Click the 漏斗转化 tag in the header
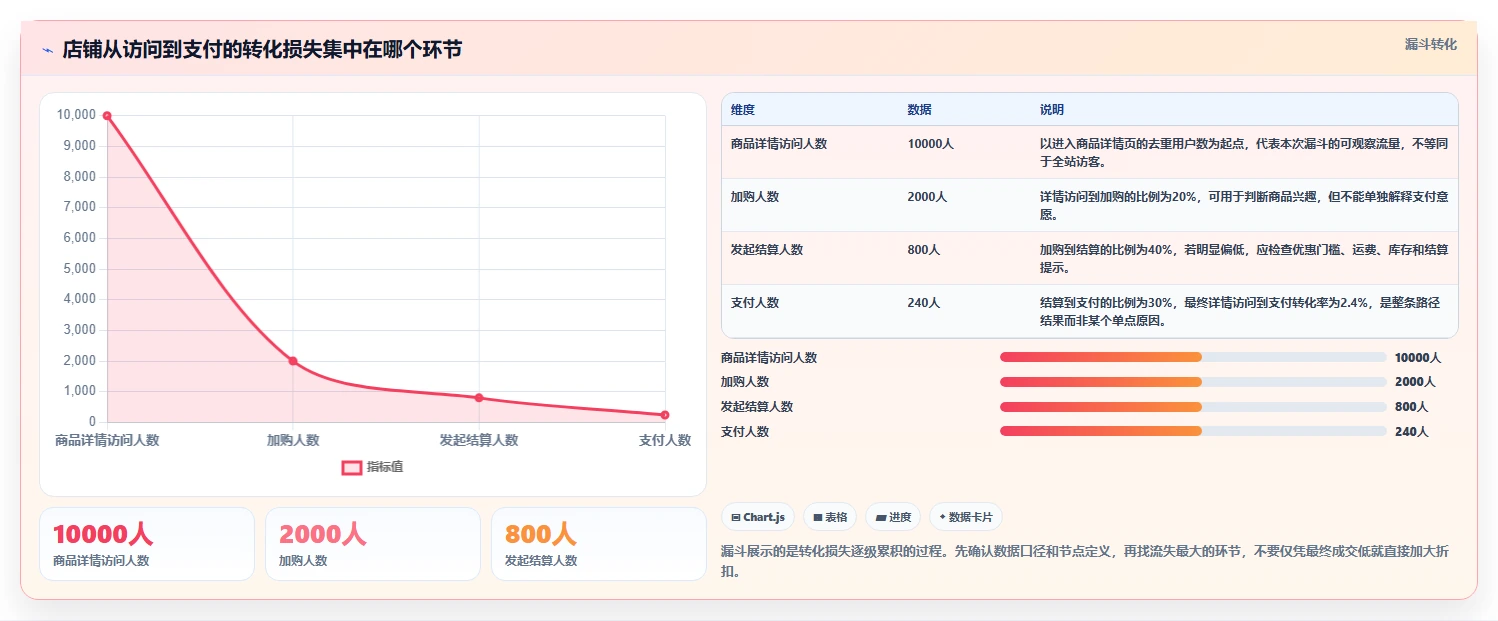 click(1430, 45)
